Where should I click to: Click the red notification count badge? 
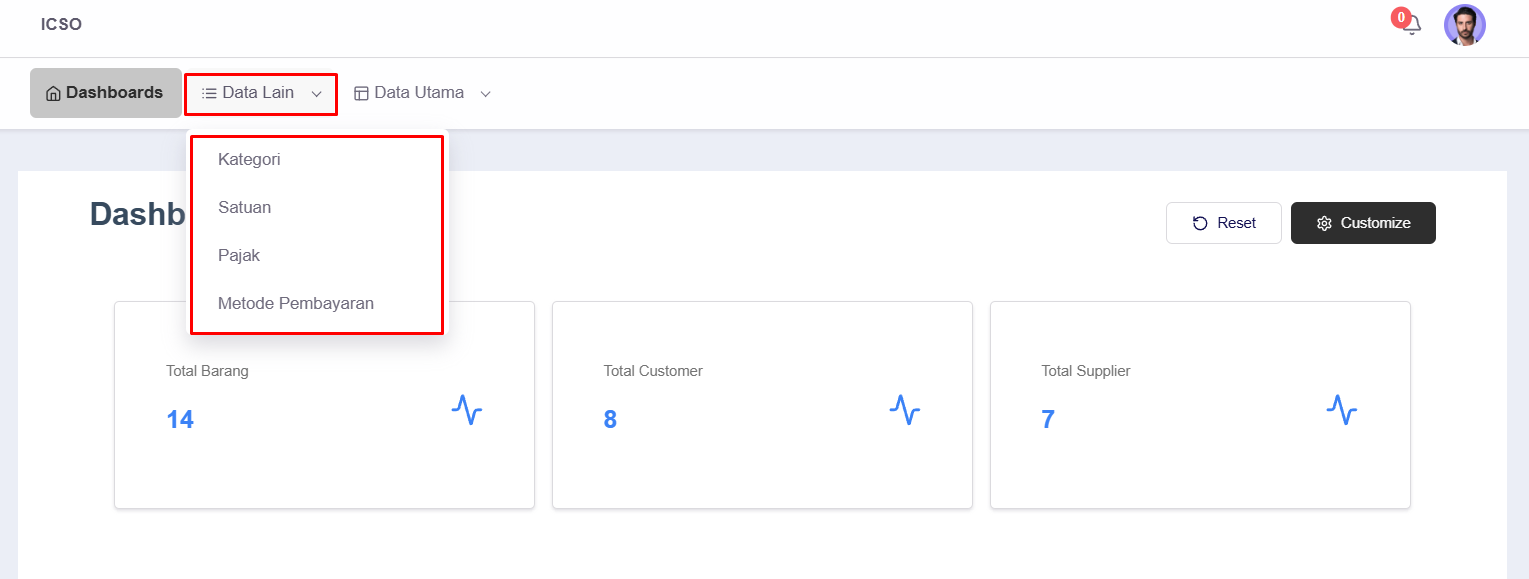[x=1401, y=18]
